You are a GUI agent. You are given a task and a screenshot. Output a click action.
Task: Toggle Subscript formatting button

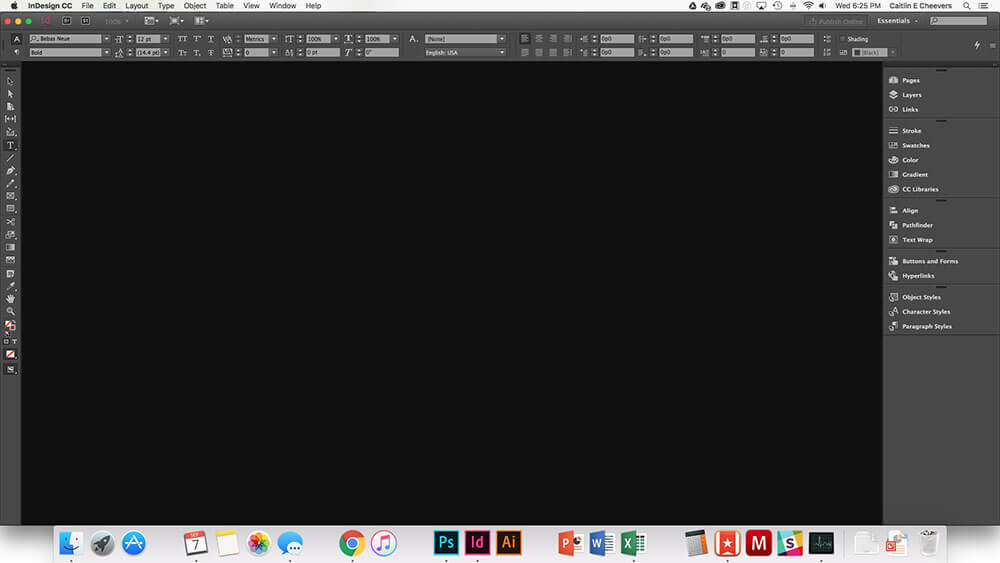tap(196, 52)
